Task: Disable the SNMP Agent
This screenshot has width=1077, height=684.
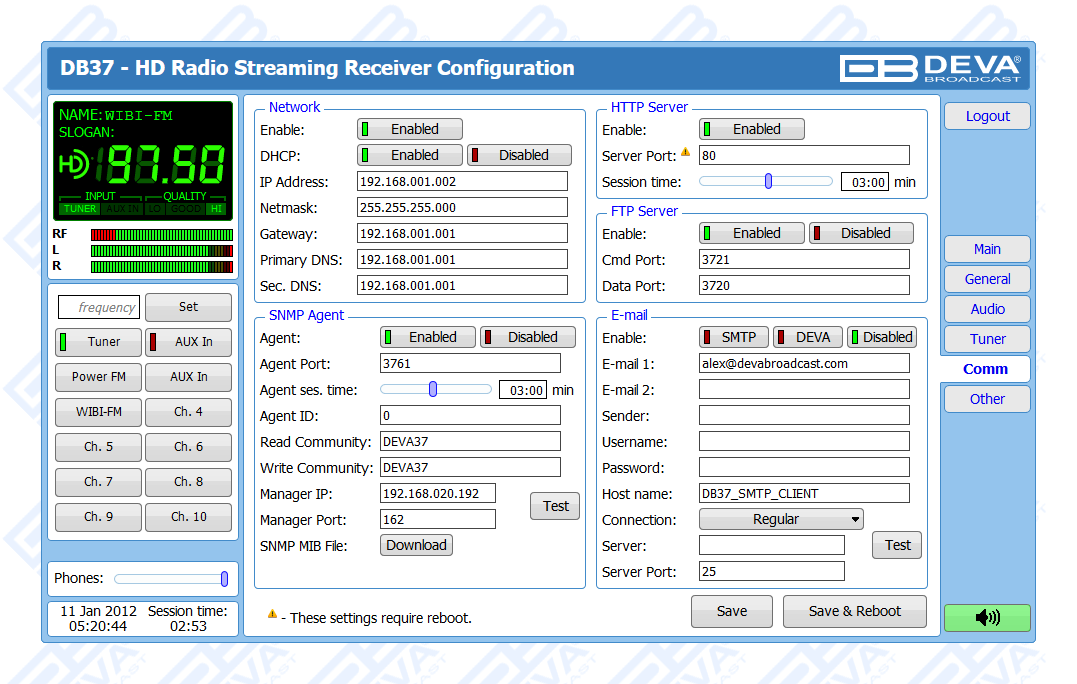Action: [x=528, y=337]
